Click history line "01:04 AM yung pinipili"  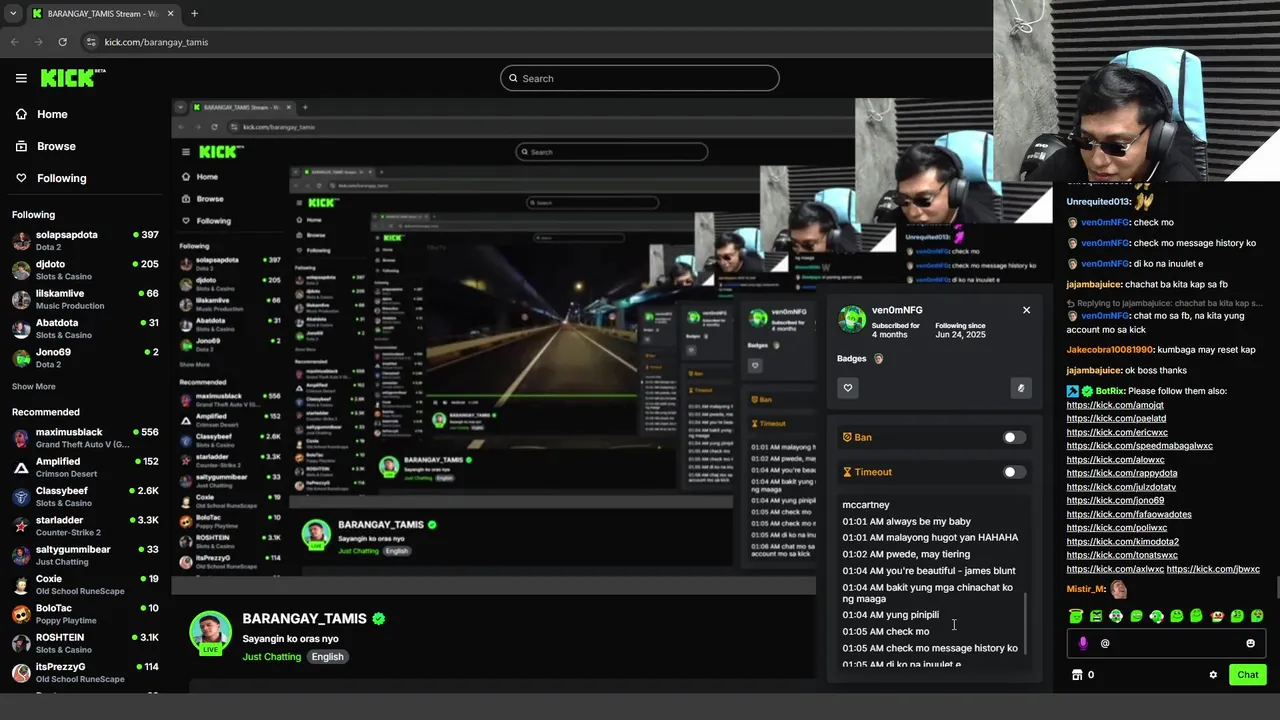[890, 615]
